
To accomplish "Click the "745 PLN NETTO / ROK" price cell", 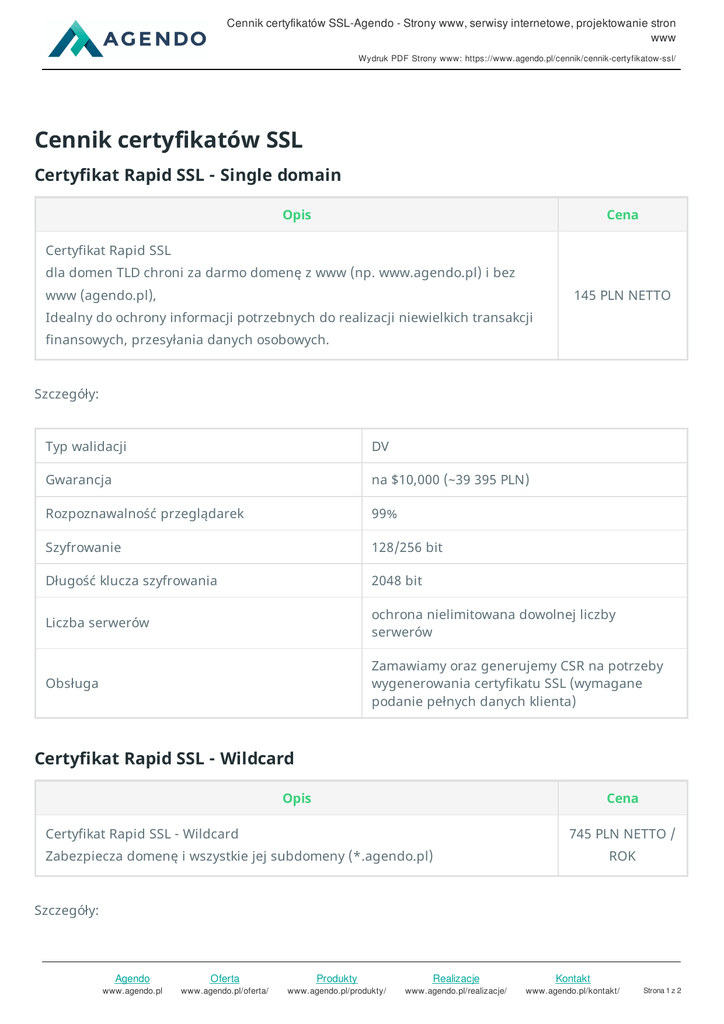I will 622,845.
